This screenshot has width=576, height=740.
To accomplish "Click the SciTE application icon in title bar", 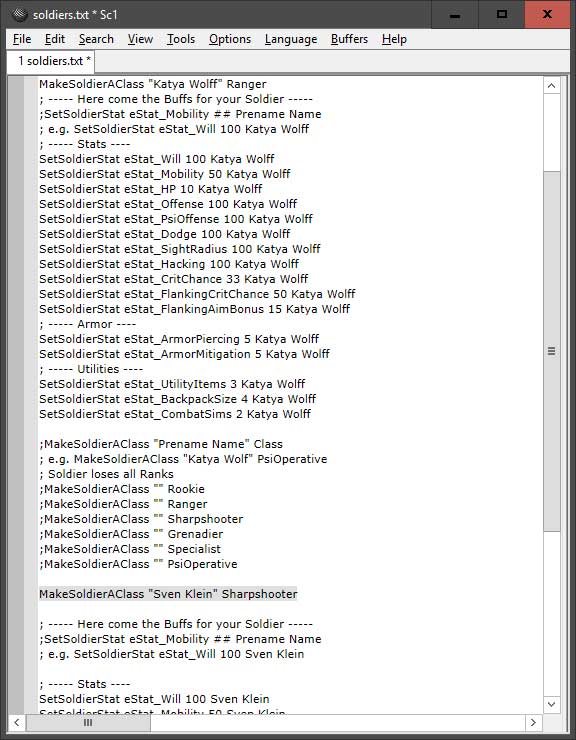I will pyautogui.click(x=19, y=15).
